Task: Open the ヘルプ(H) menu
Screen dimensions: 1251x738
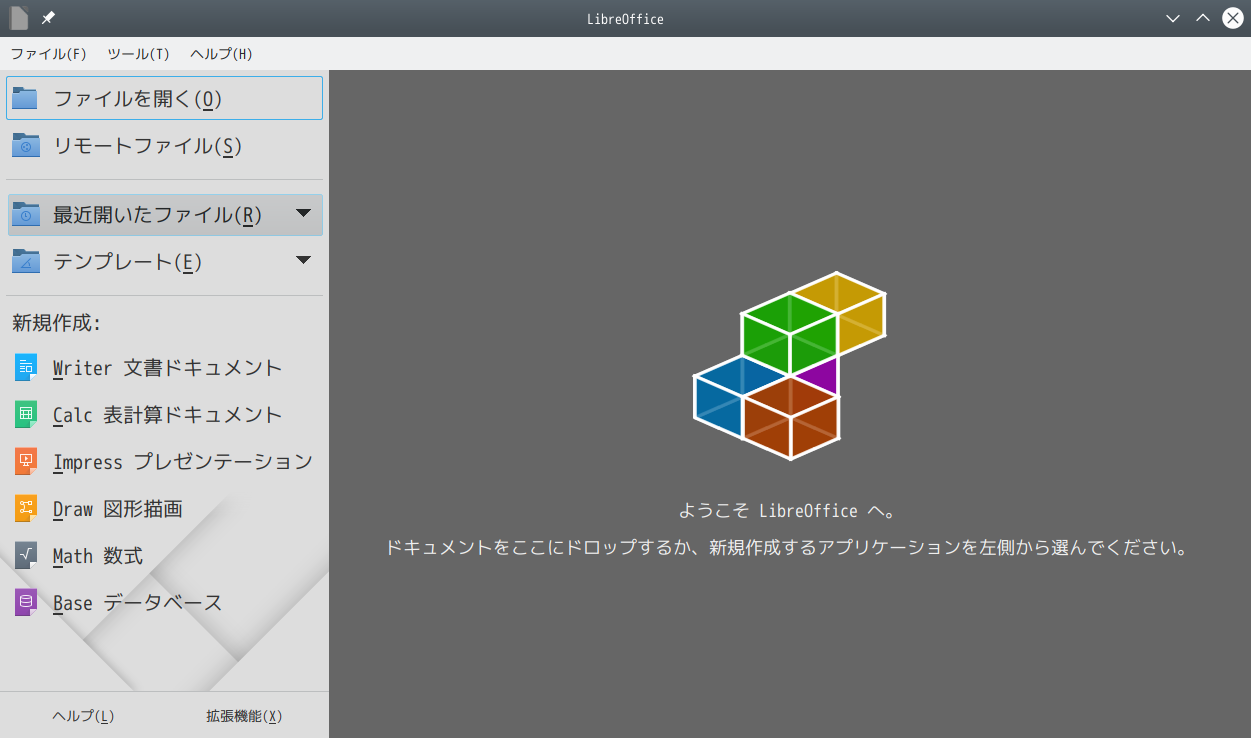Action: click(221, 54)
